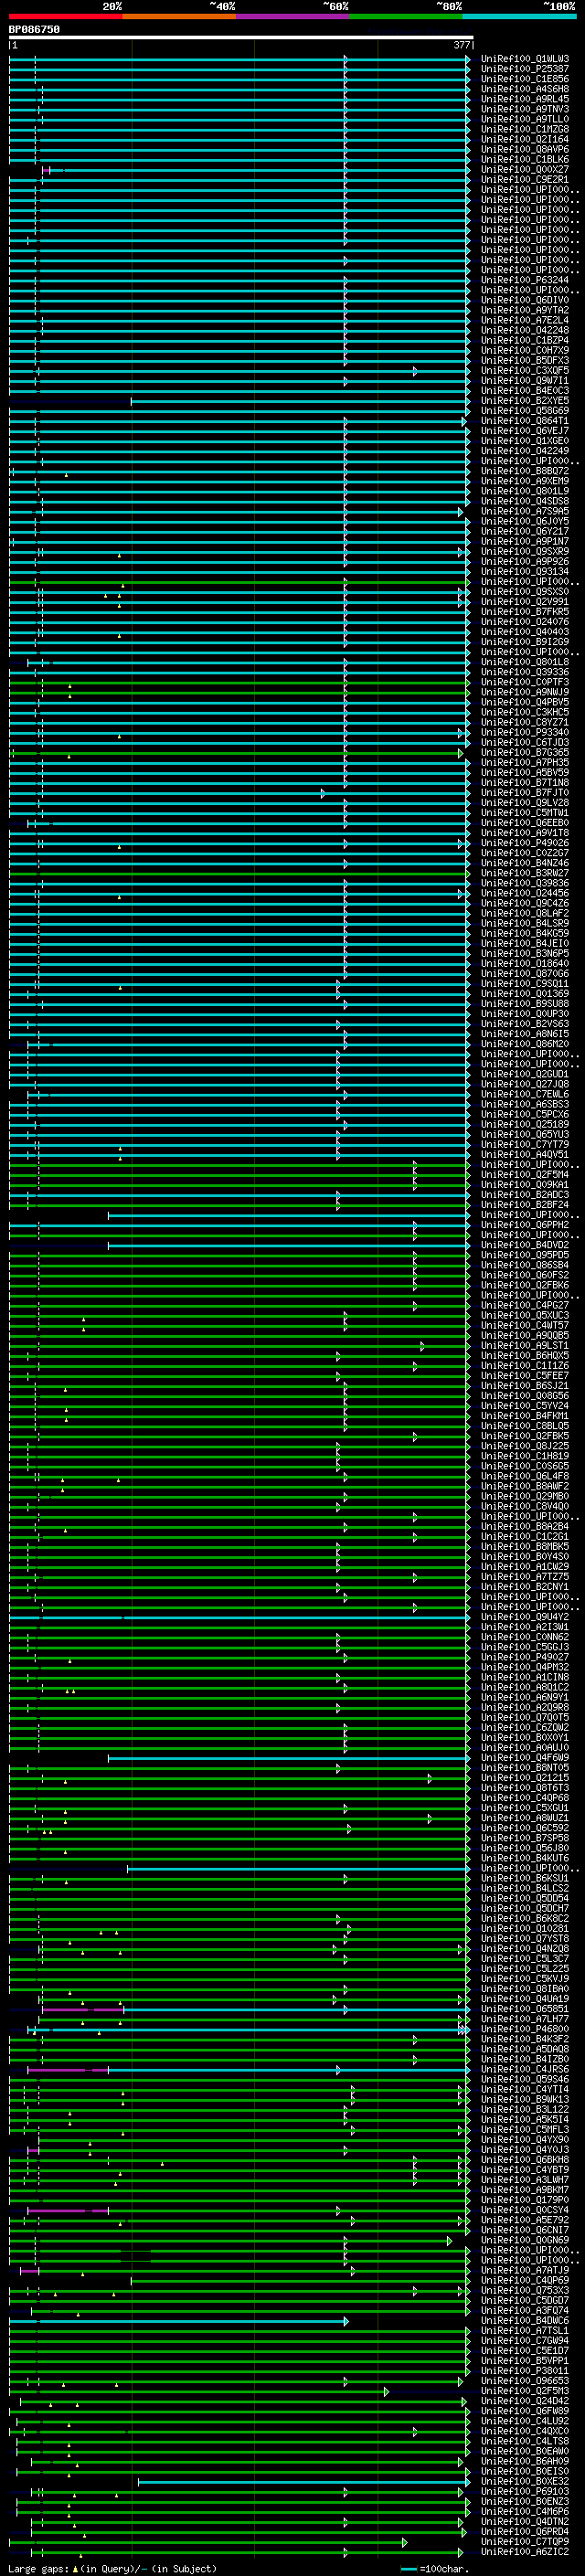Screen dimensions: 585x2576
Task: Click the UniRef100_A9RL45 label
Action: pos(524,99)
